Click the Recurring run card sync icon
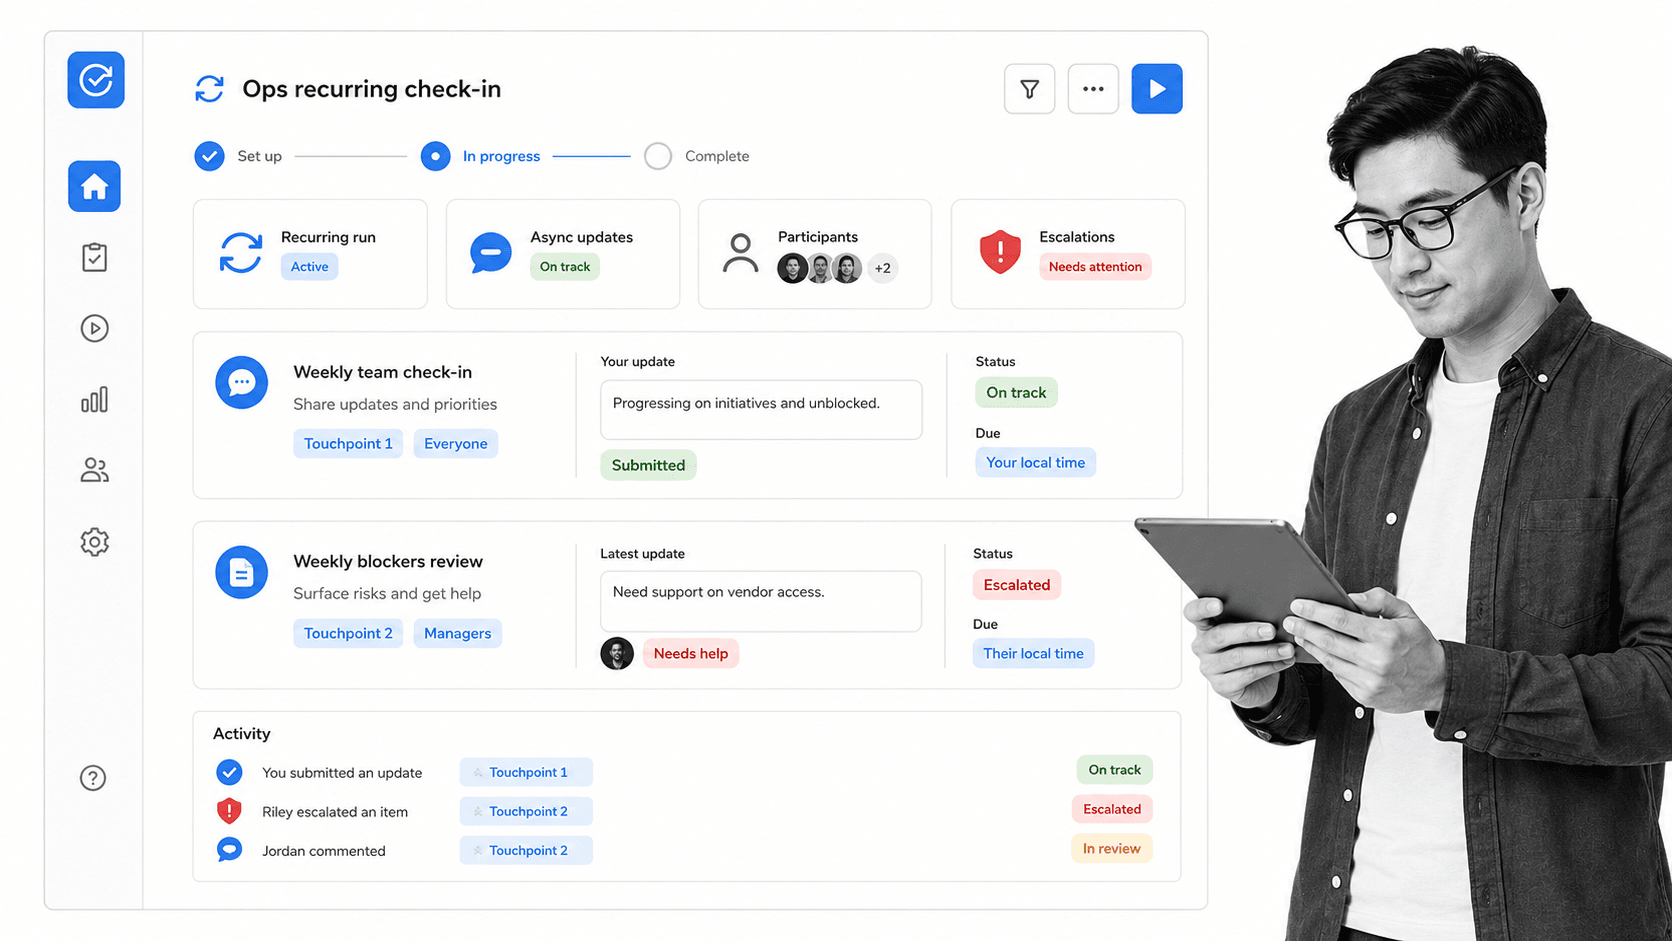 [241, 253]
